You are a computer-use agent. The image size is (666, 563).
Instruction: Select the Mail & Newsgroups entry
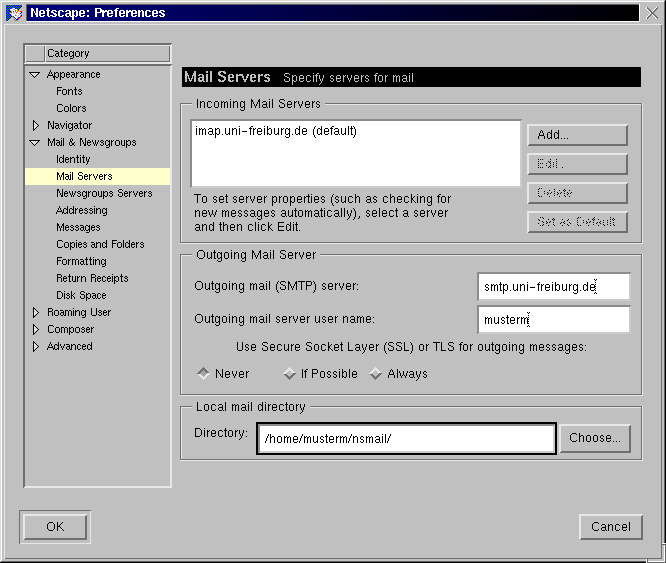pyautogui.click(x=92, y=142)
